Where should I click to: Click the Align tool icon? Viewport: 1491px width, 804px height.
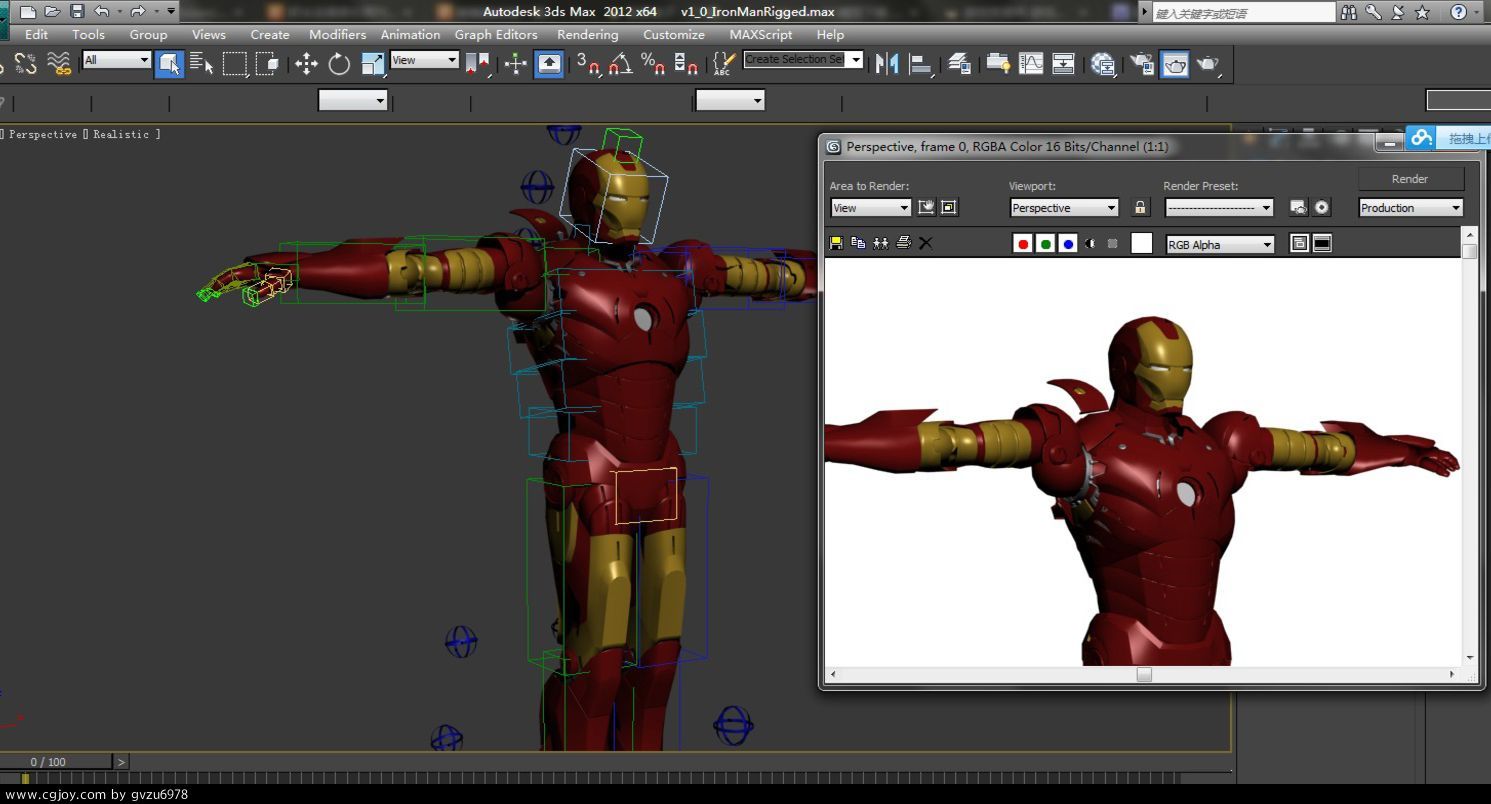point(921,63)
